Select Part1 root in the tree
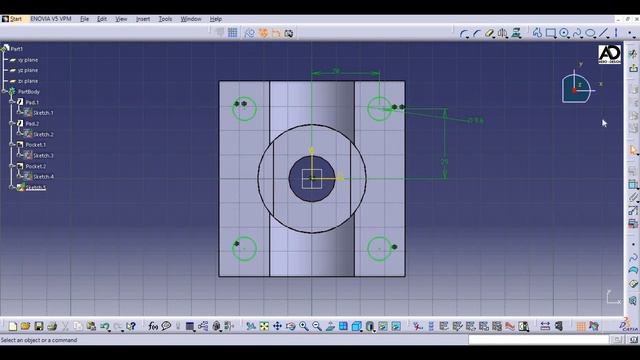Image resolution: width=640 pixels, height=360 pixels. pyautogui.click(x=16, y=49)
